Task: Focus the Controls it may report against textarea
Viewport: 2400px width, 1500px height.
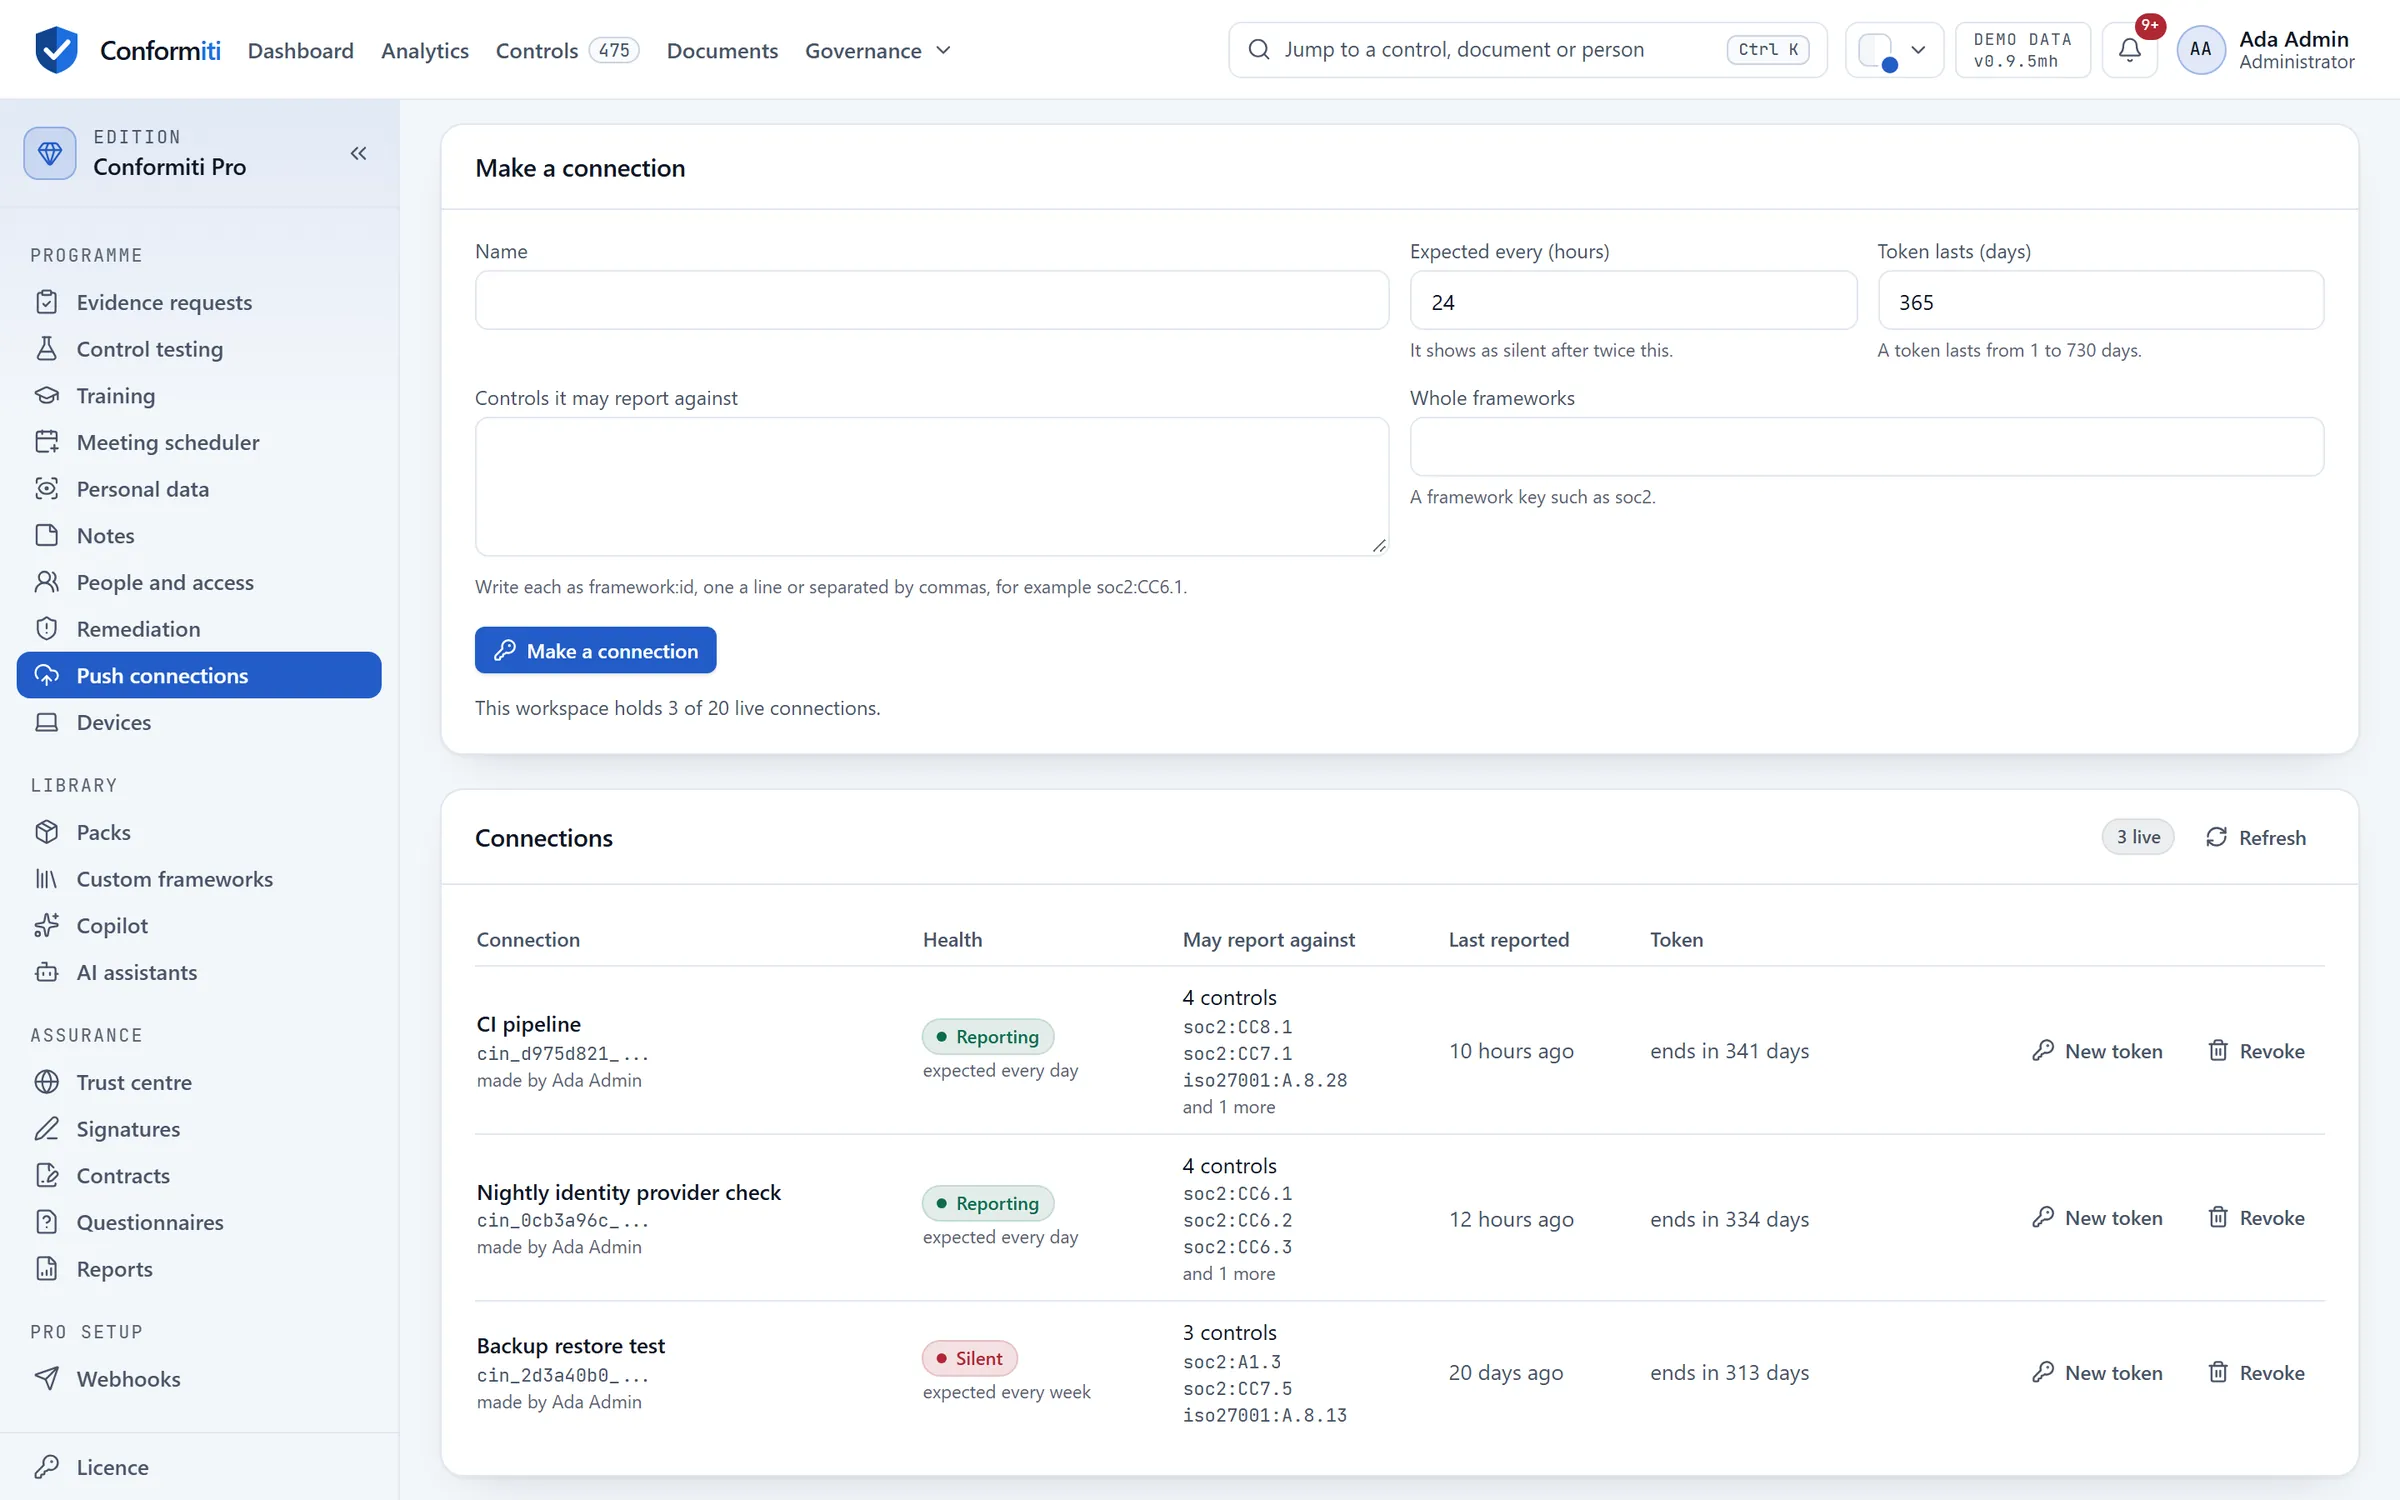Action: [932, 486]
